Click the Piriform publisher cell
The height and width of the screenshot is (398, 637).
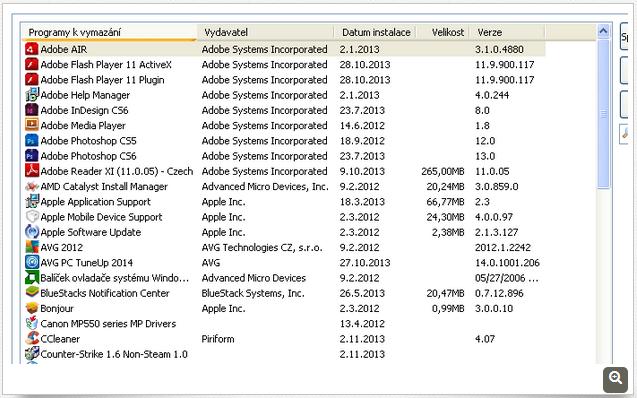click(x=218, y=339)
